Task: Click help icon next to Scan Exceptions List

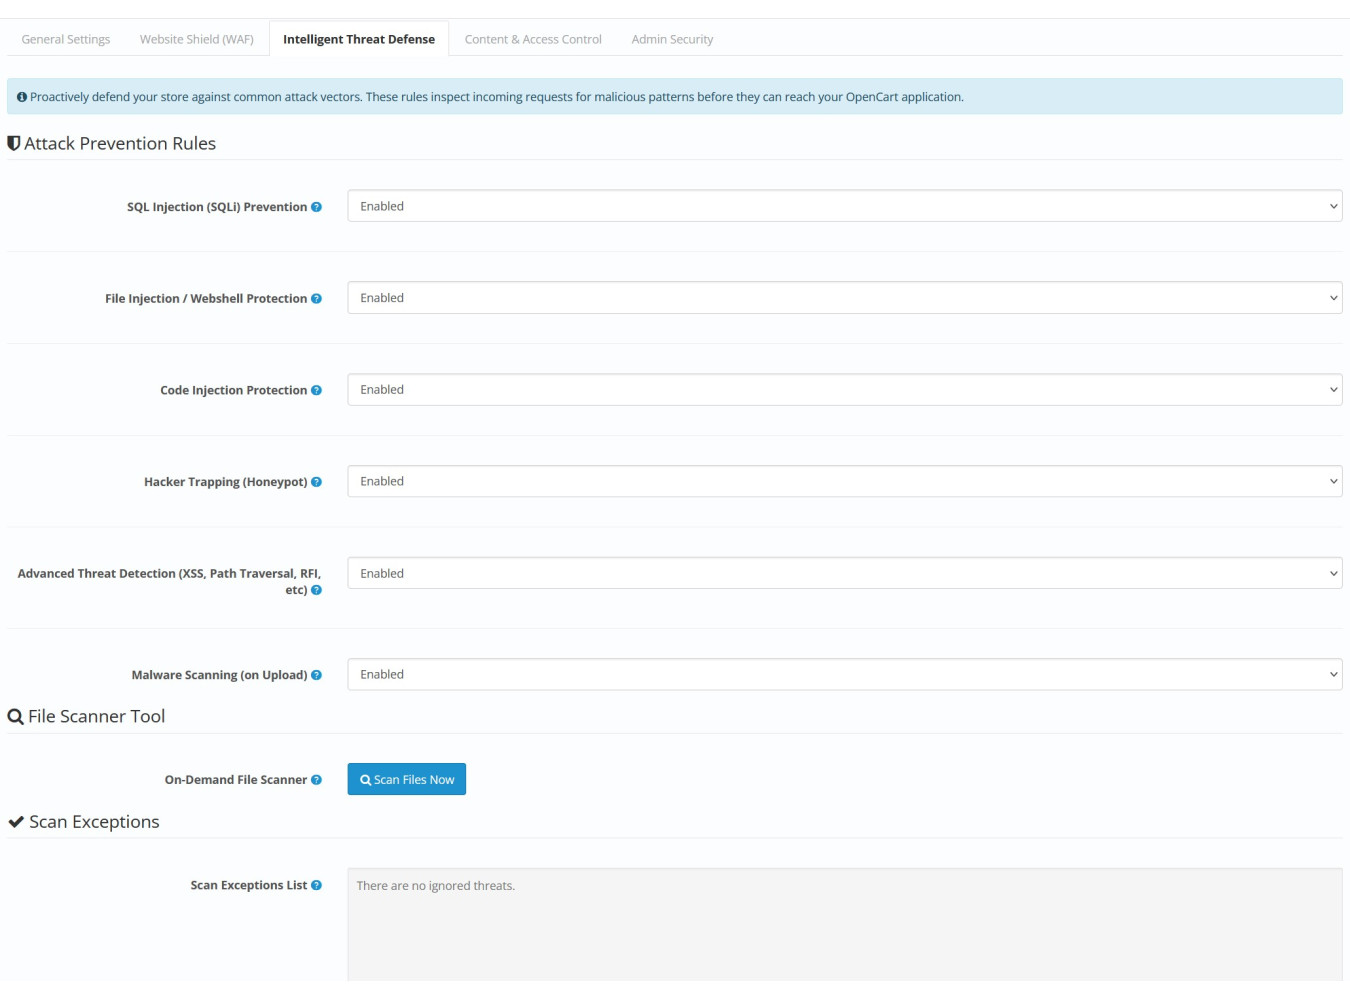Action: point(316,886)
